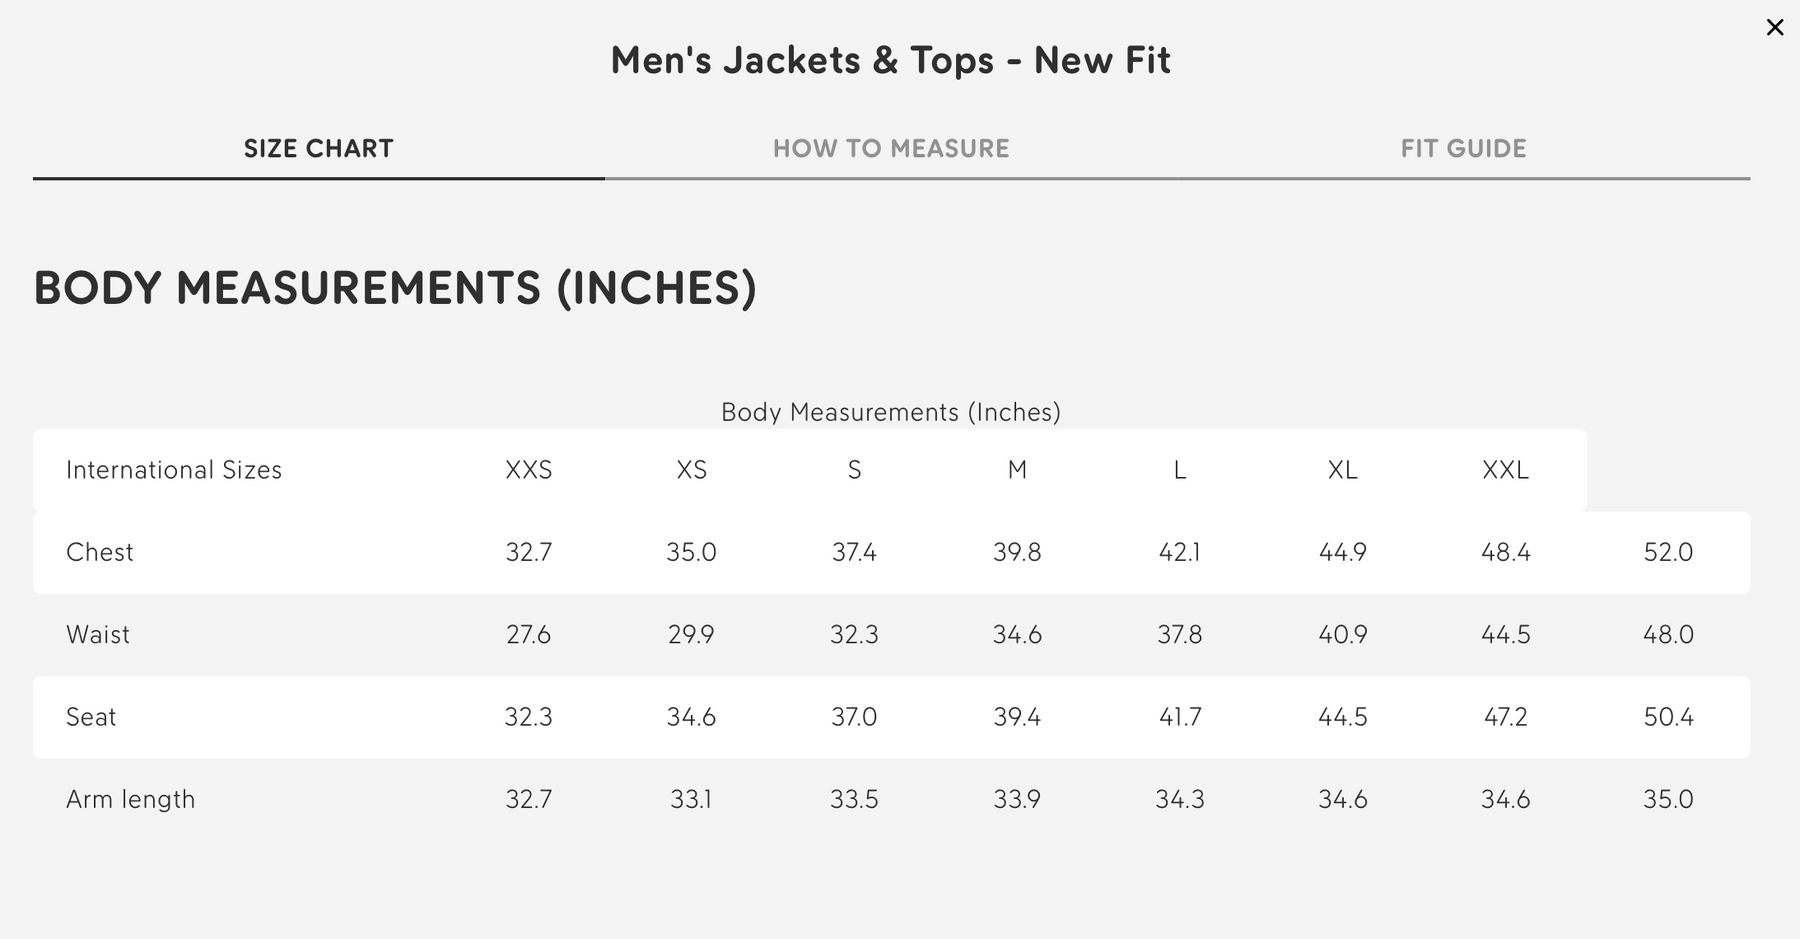The width and height of the screenshot is (1800, 939).
Task: Open the Fit Guide tab
Action: pos(1463,149)
